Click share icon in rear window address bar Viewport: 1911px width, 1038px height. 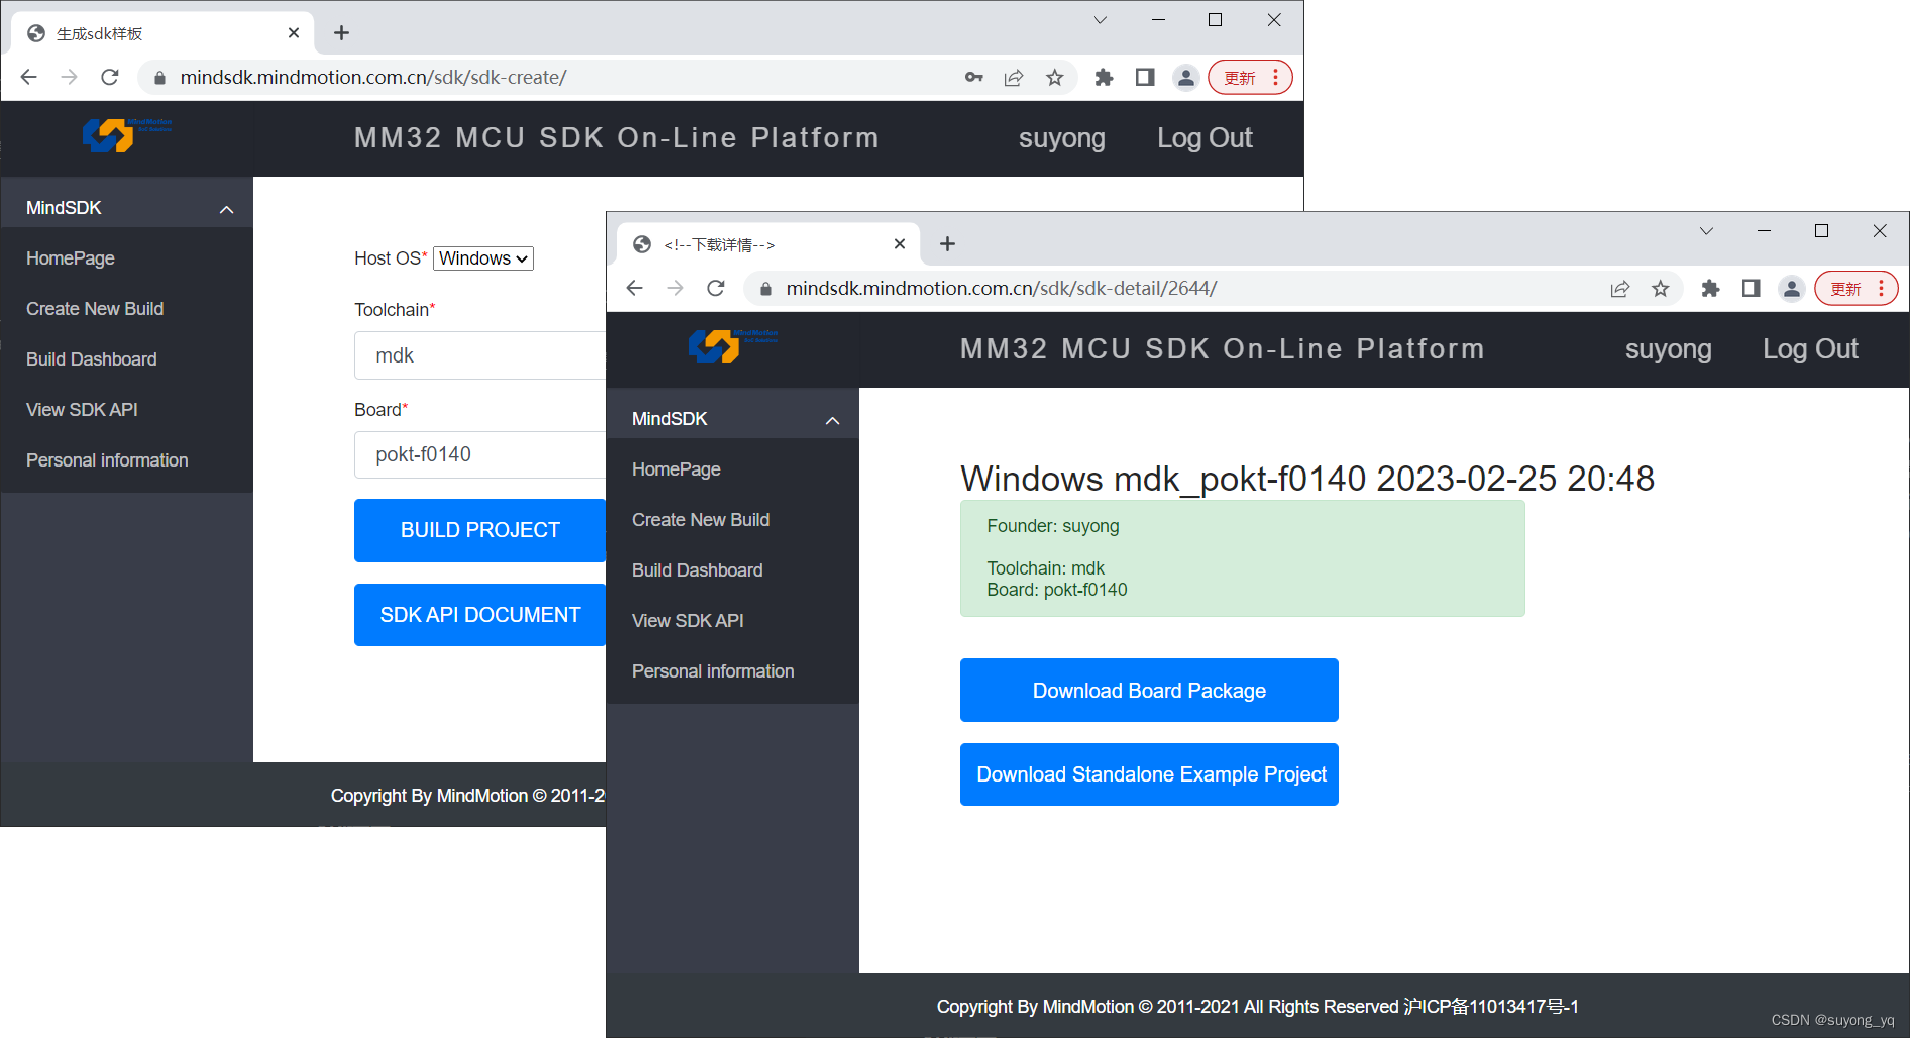pyautogui.click(x=1014, y=77)
